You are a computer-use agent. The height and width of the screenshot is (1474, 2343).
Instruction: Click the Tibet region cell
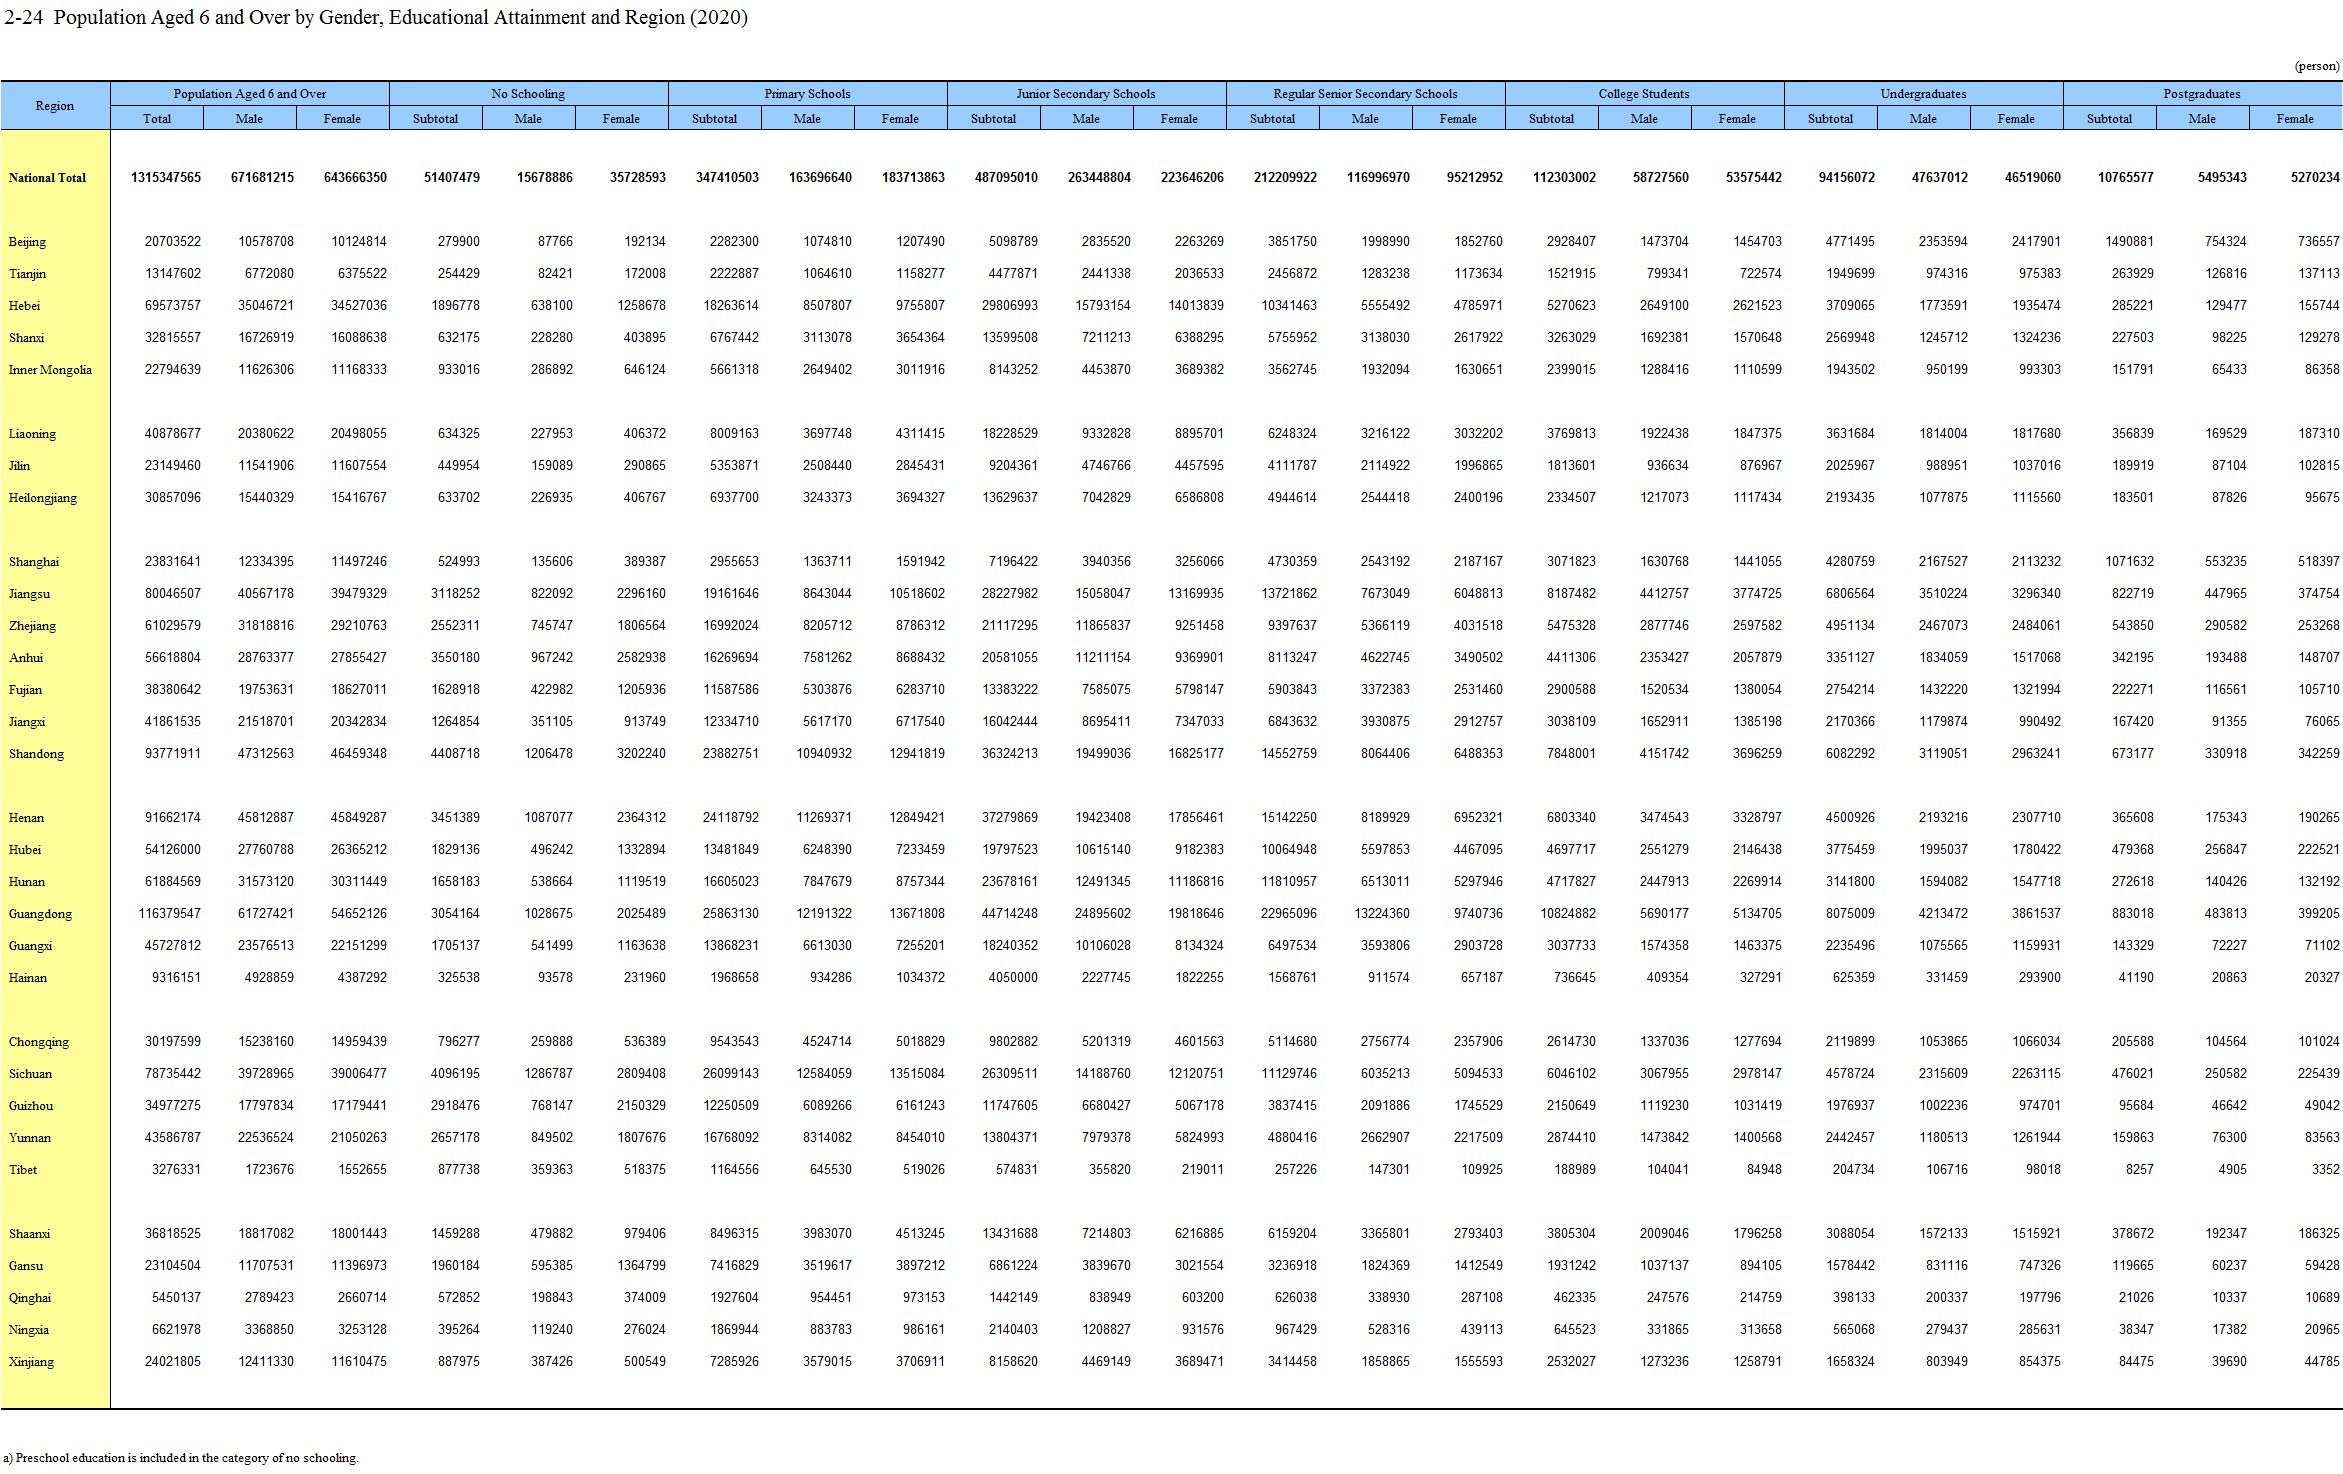point(23,1170)
